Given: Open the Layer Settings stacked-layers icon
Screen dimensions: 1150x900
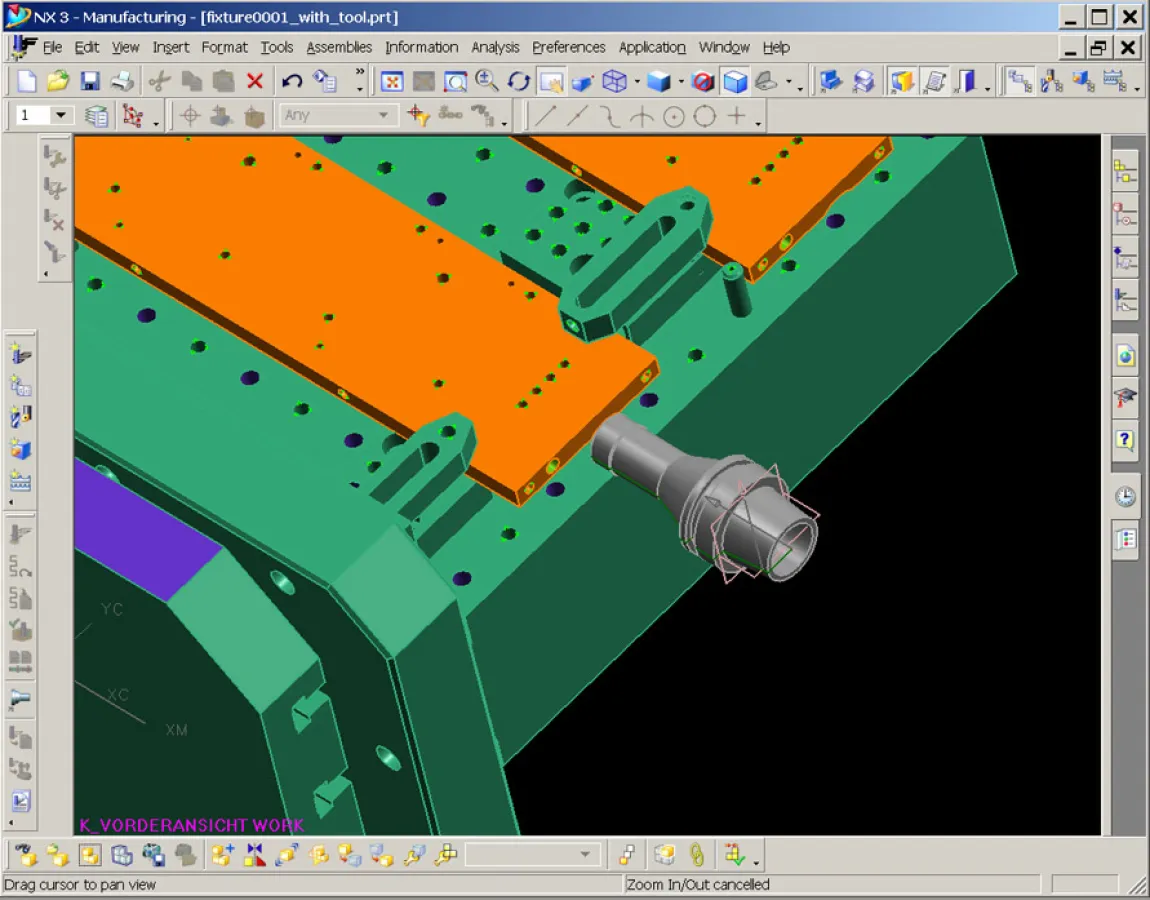Looking at the screenshot, I should (96, 115).
